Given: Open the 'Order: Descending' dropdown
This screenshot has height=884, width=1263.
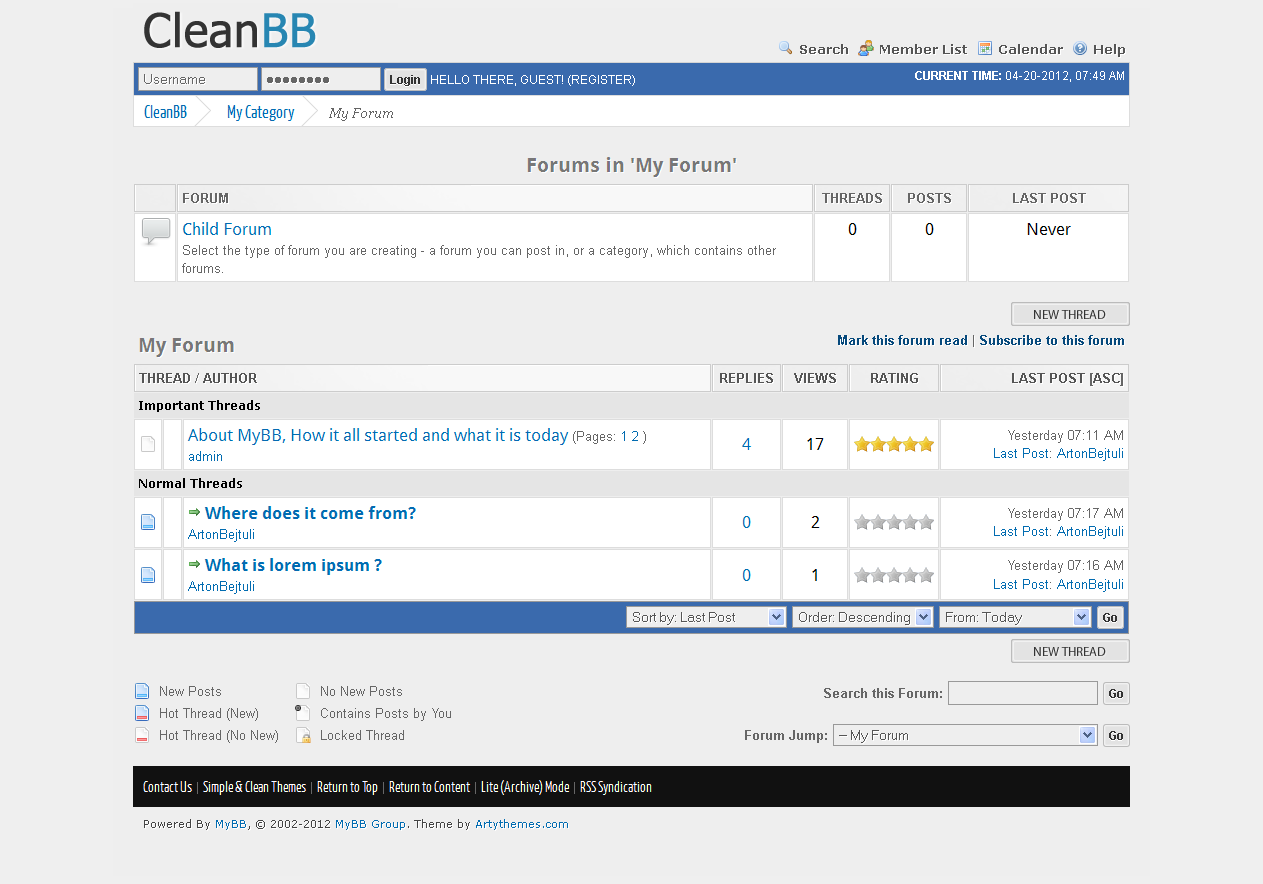Looking at the screenshot, I should [x=862, y=617].
